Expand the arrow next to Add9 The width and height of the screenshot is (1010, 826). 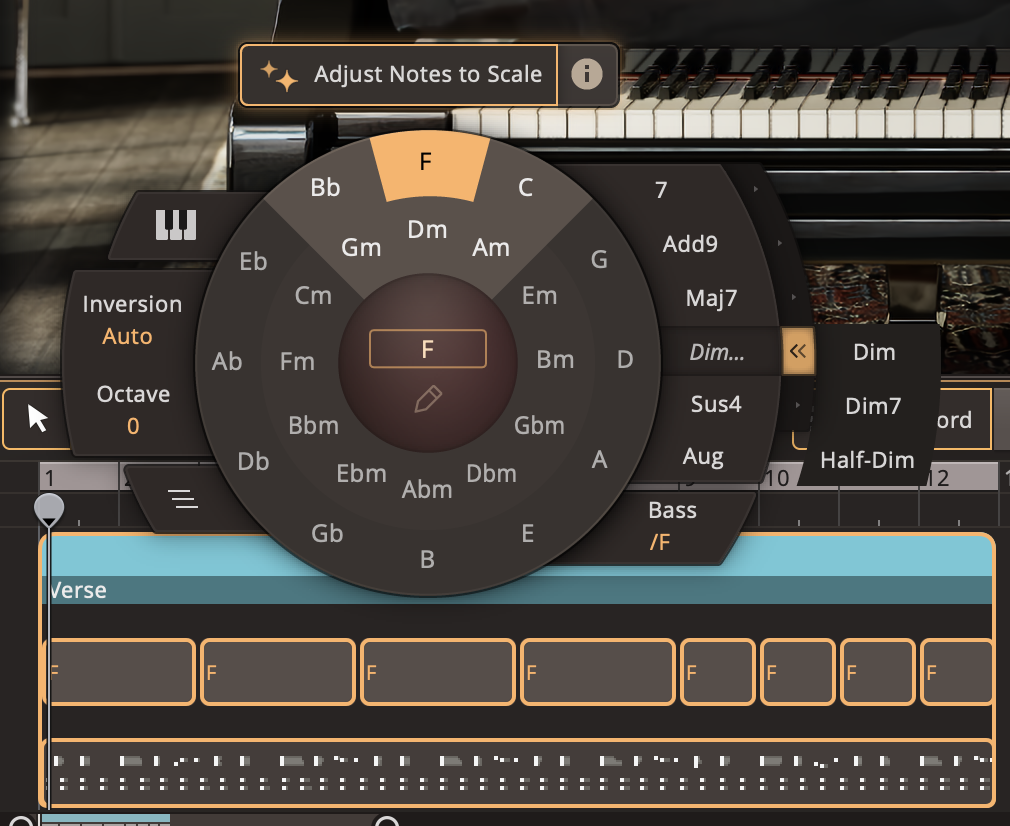pos(779,243)
